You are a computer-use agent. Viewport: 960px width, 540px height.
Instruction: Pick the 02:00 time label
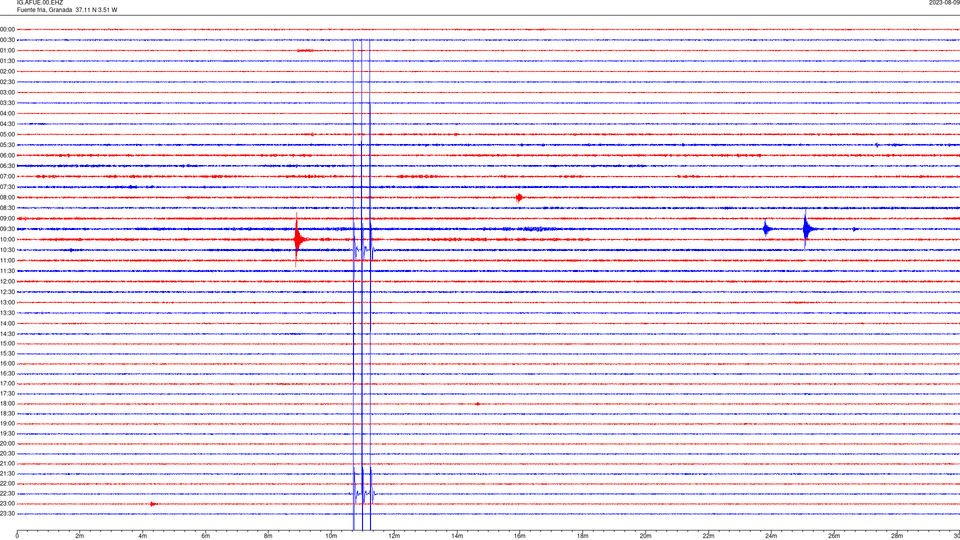click(x=7, y=72)
